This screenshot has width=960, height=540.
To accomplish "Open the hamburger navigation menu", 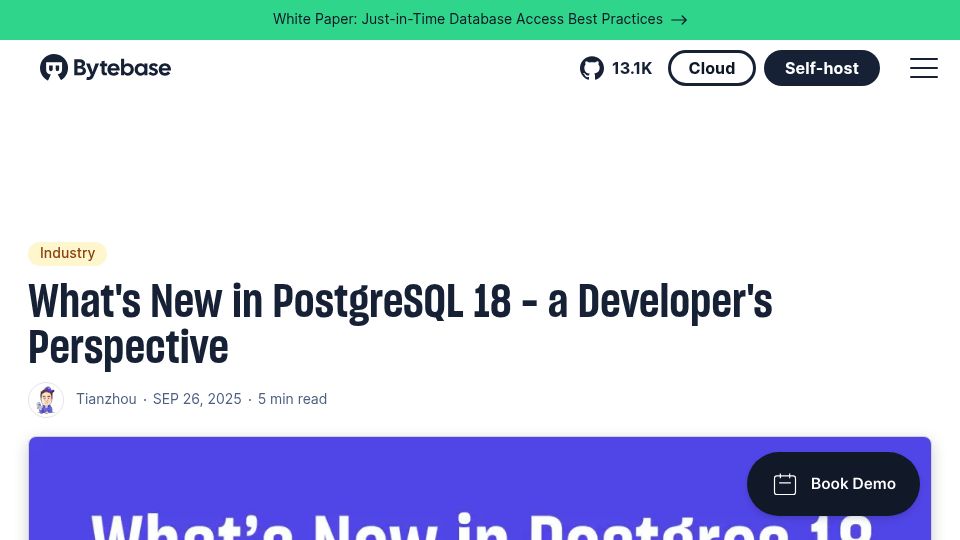I will pos(923,68).
